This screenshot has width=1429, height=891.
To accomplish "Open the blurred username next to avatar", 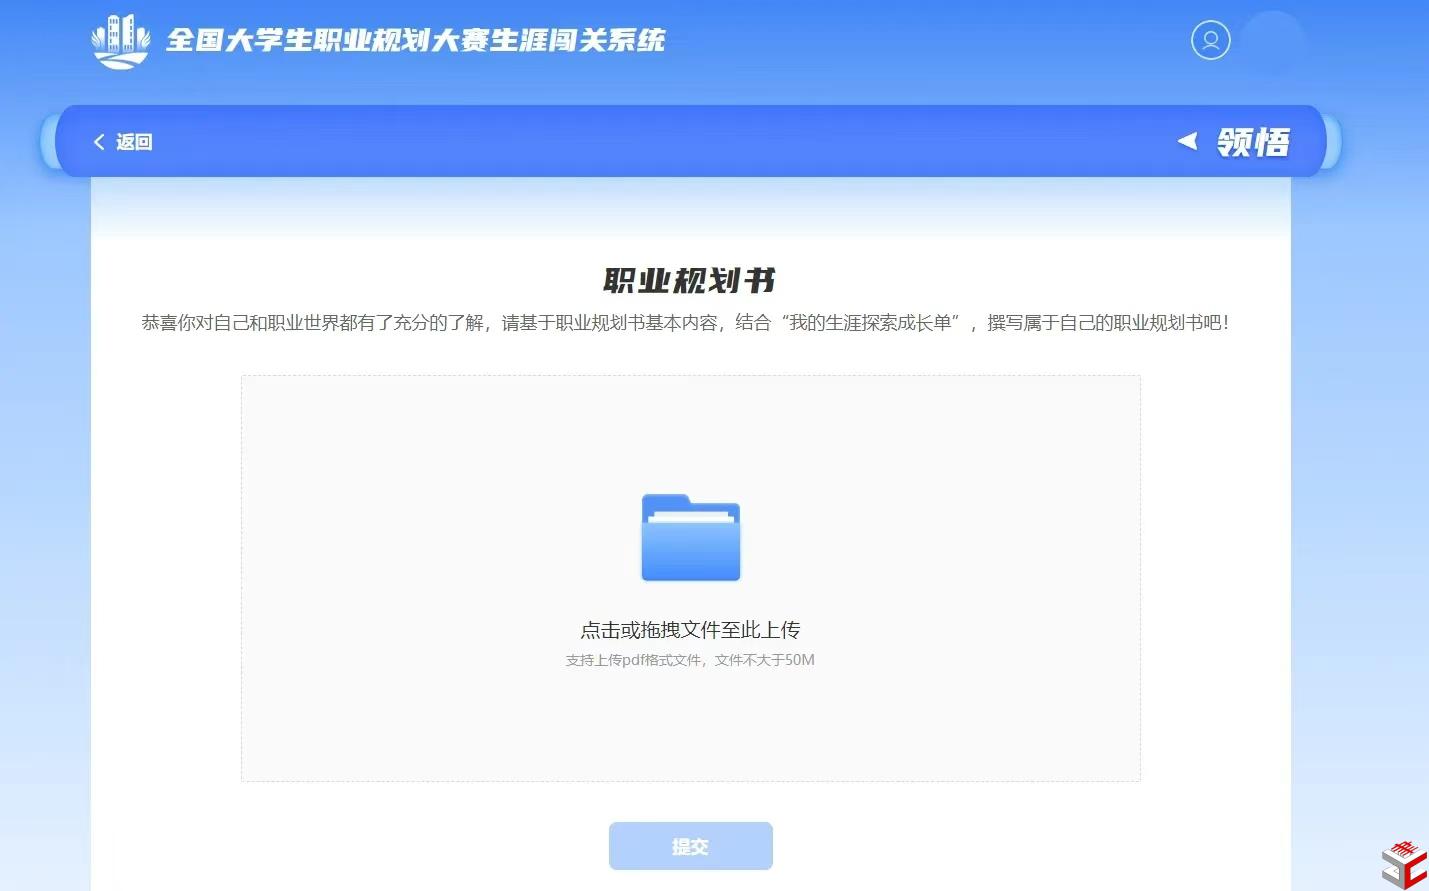I will pyautogui.click(x=1273, y=42).
